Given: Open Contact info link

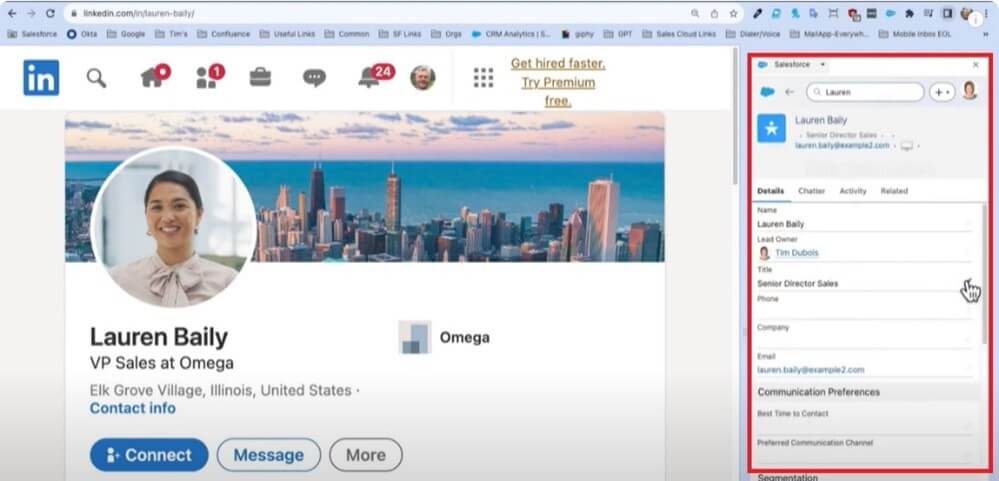Looking at the screenshot, I should tap(133, 408).
